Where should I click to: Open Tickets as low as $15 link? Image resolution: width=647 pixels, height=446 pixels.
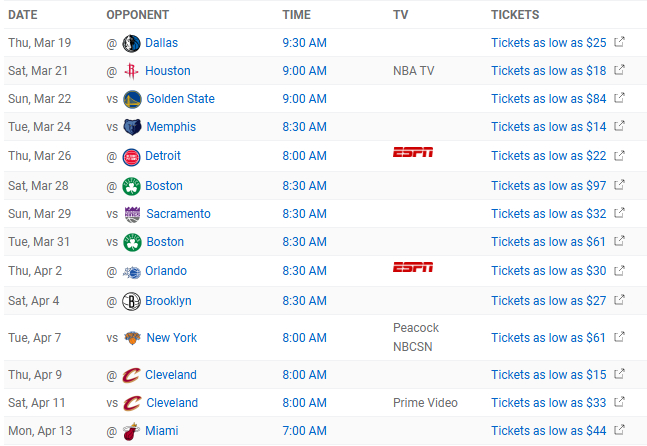[548, 375]
